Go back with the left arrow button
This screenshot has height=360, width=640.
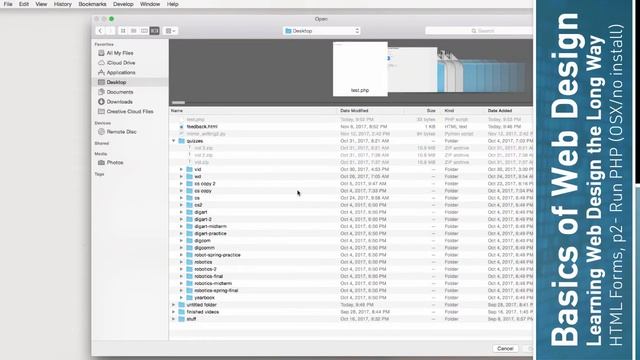100,31
